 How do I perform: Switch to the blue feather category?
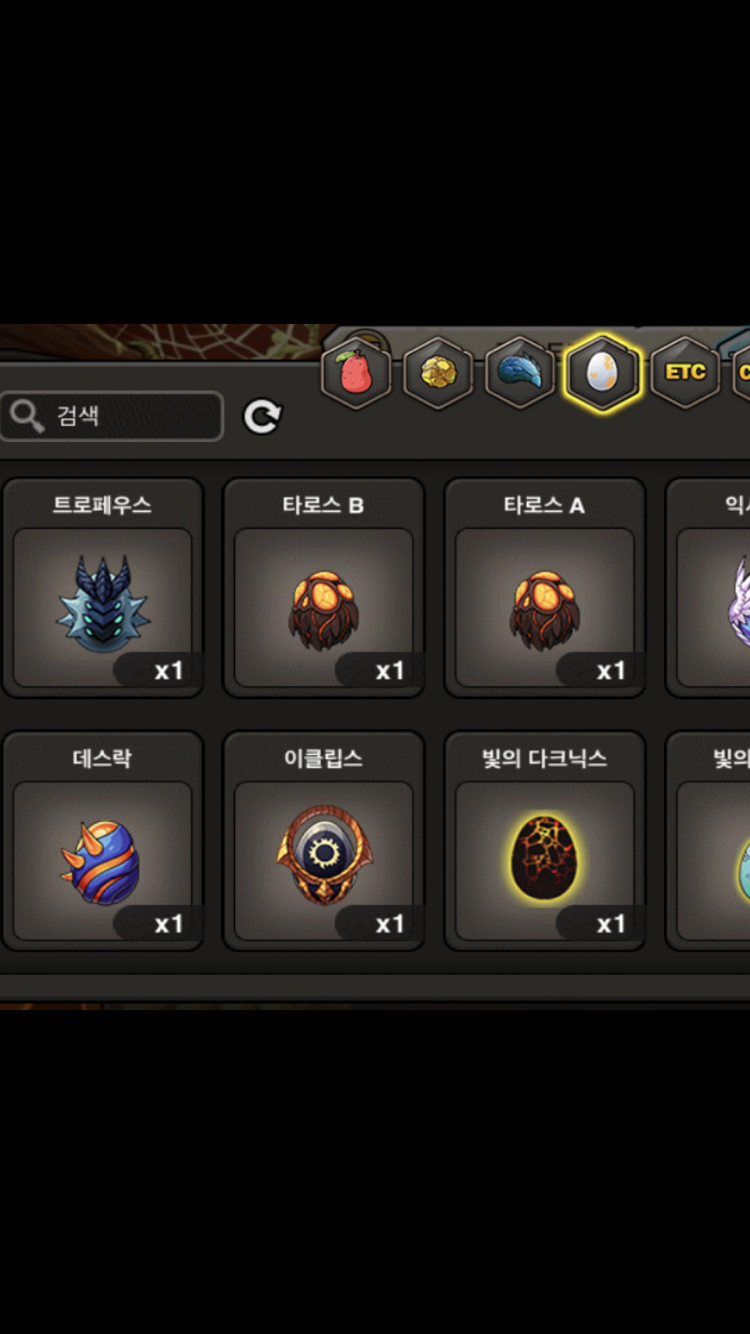[520, 374]
